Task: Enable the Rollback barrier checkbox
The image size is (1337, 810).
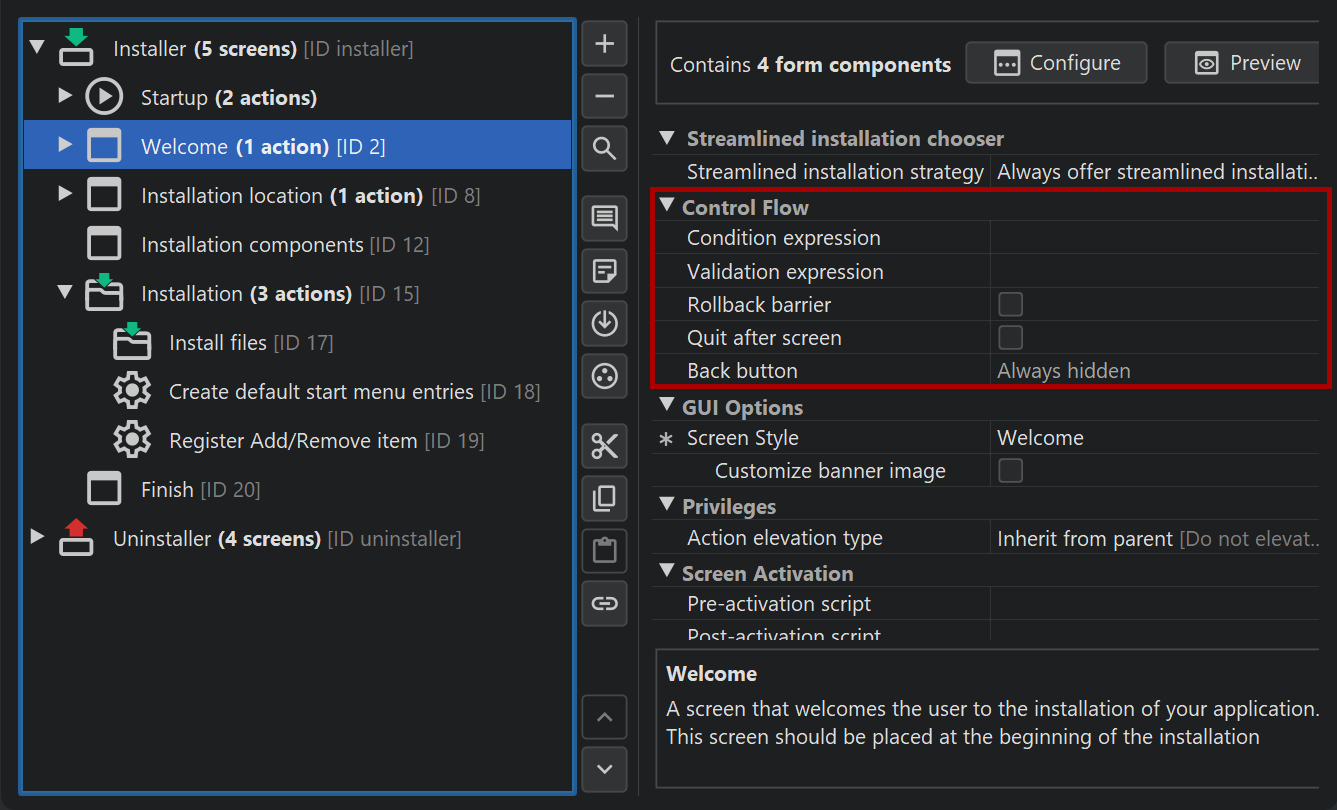Action: point(1010,304)
